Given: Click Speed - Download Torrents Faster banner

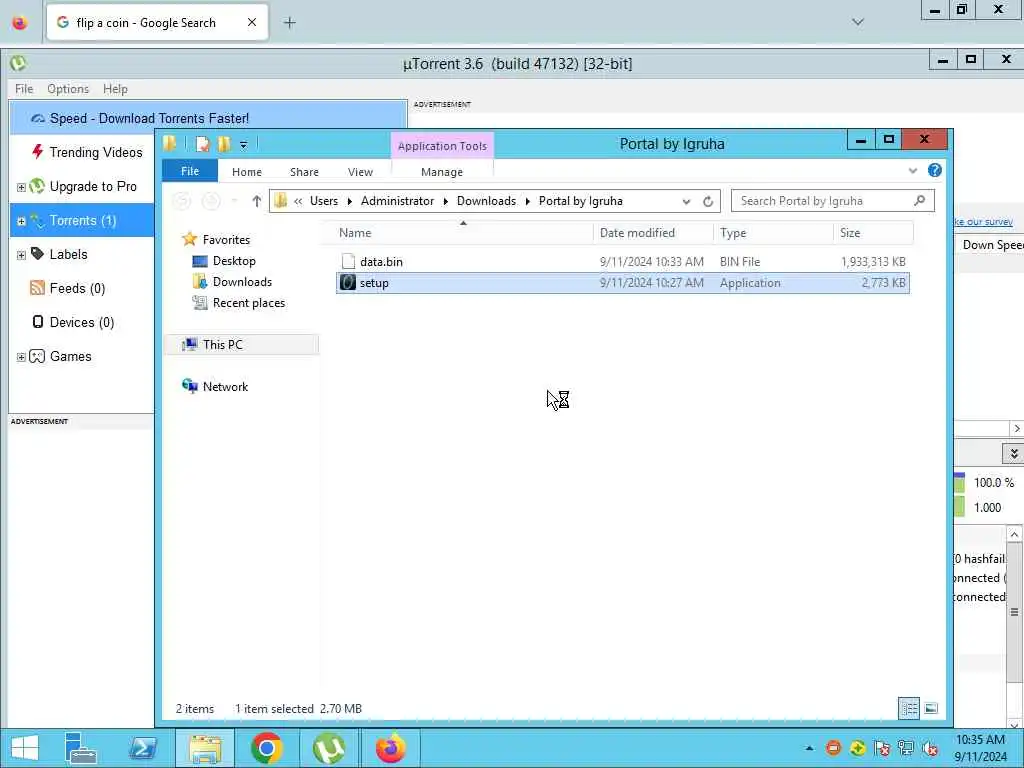Looking at the screenshot, I should point(208,118).
